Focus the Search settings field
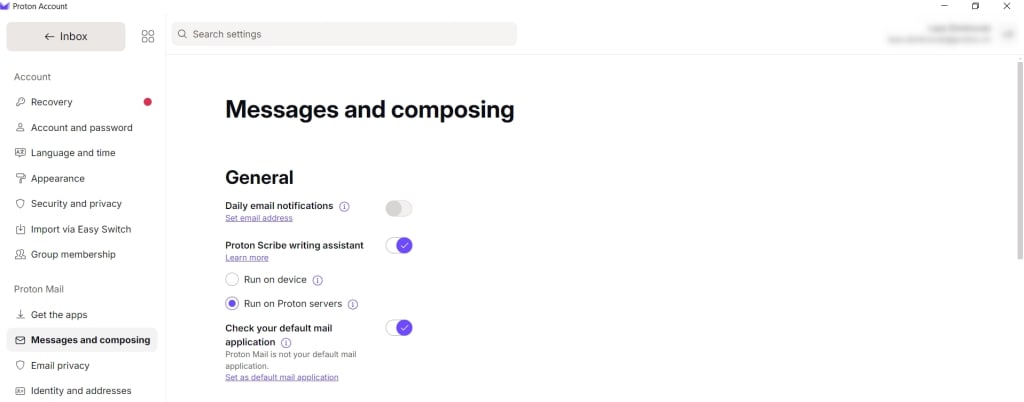The height and width of the screenshot is (402, 1024). pos(344,34)
